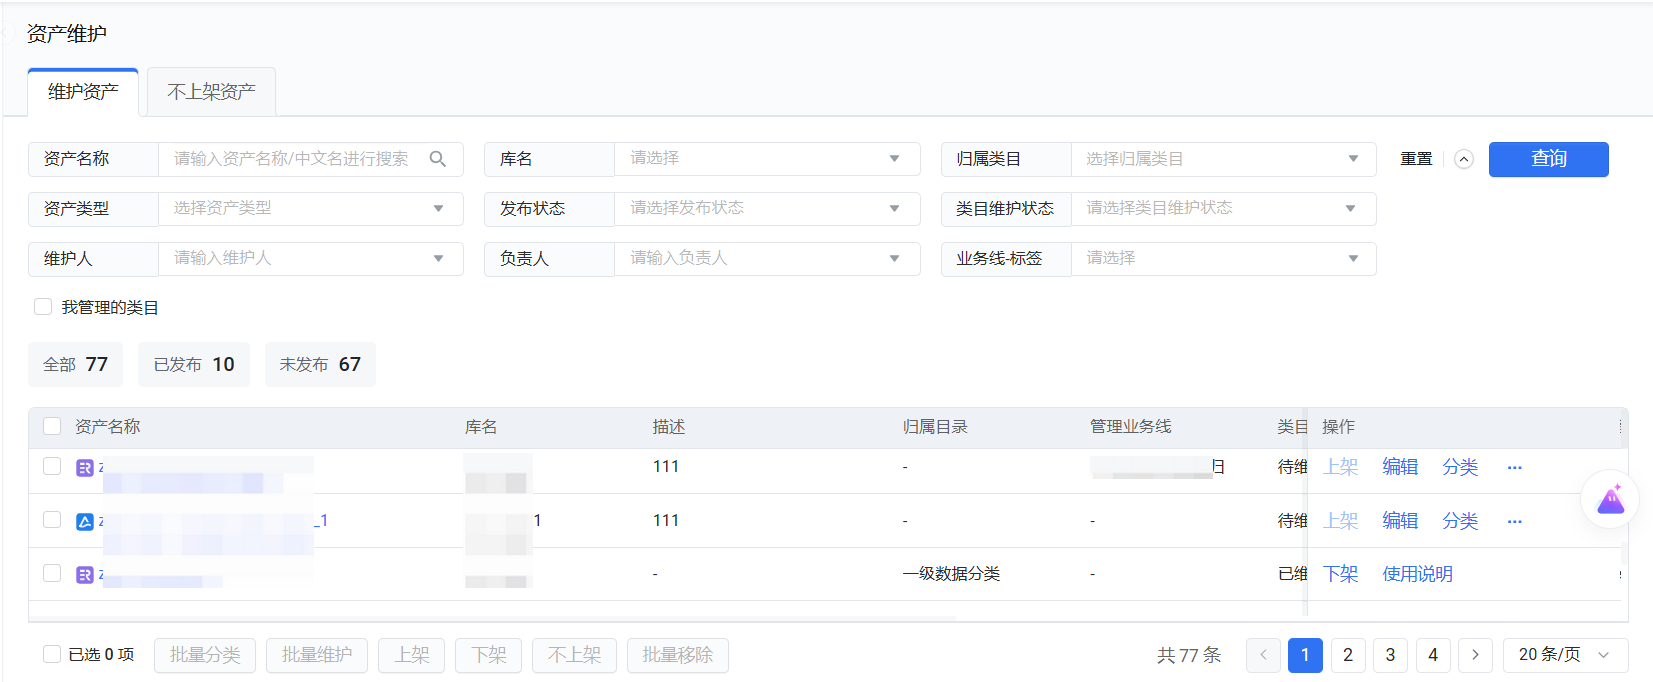Go to previous page with left chevron
The width and height of the screenshot is (1653, 682).
coord(1263,655)
